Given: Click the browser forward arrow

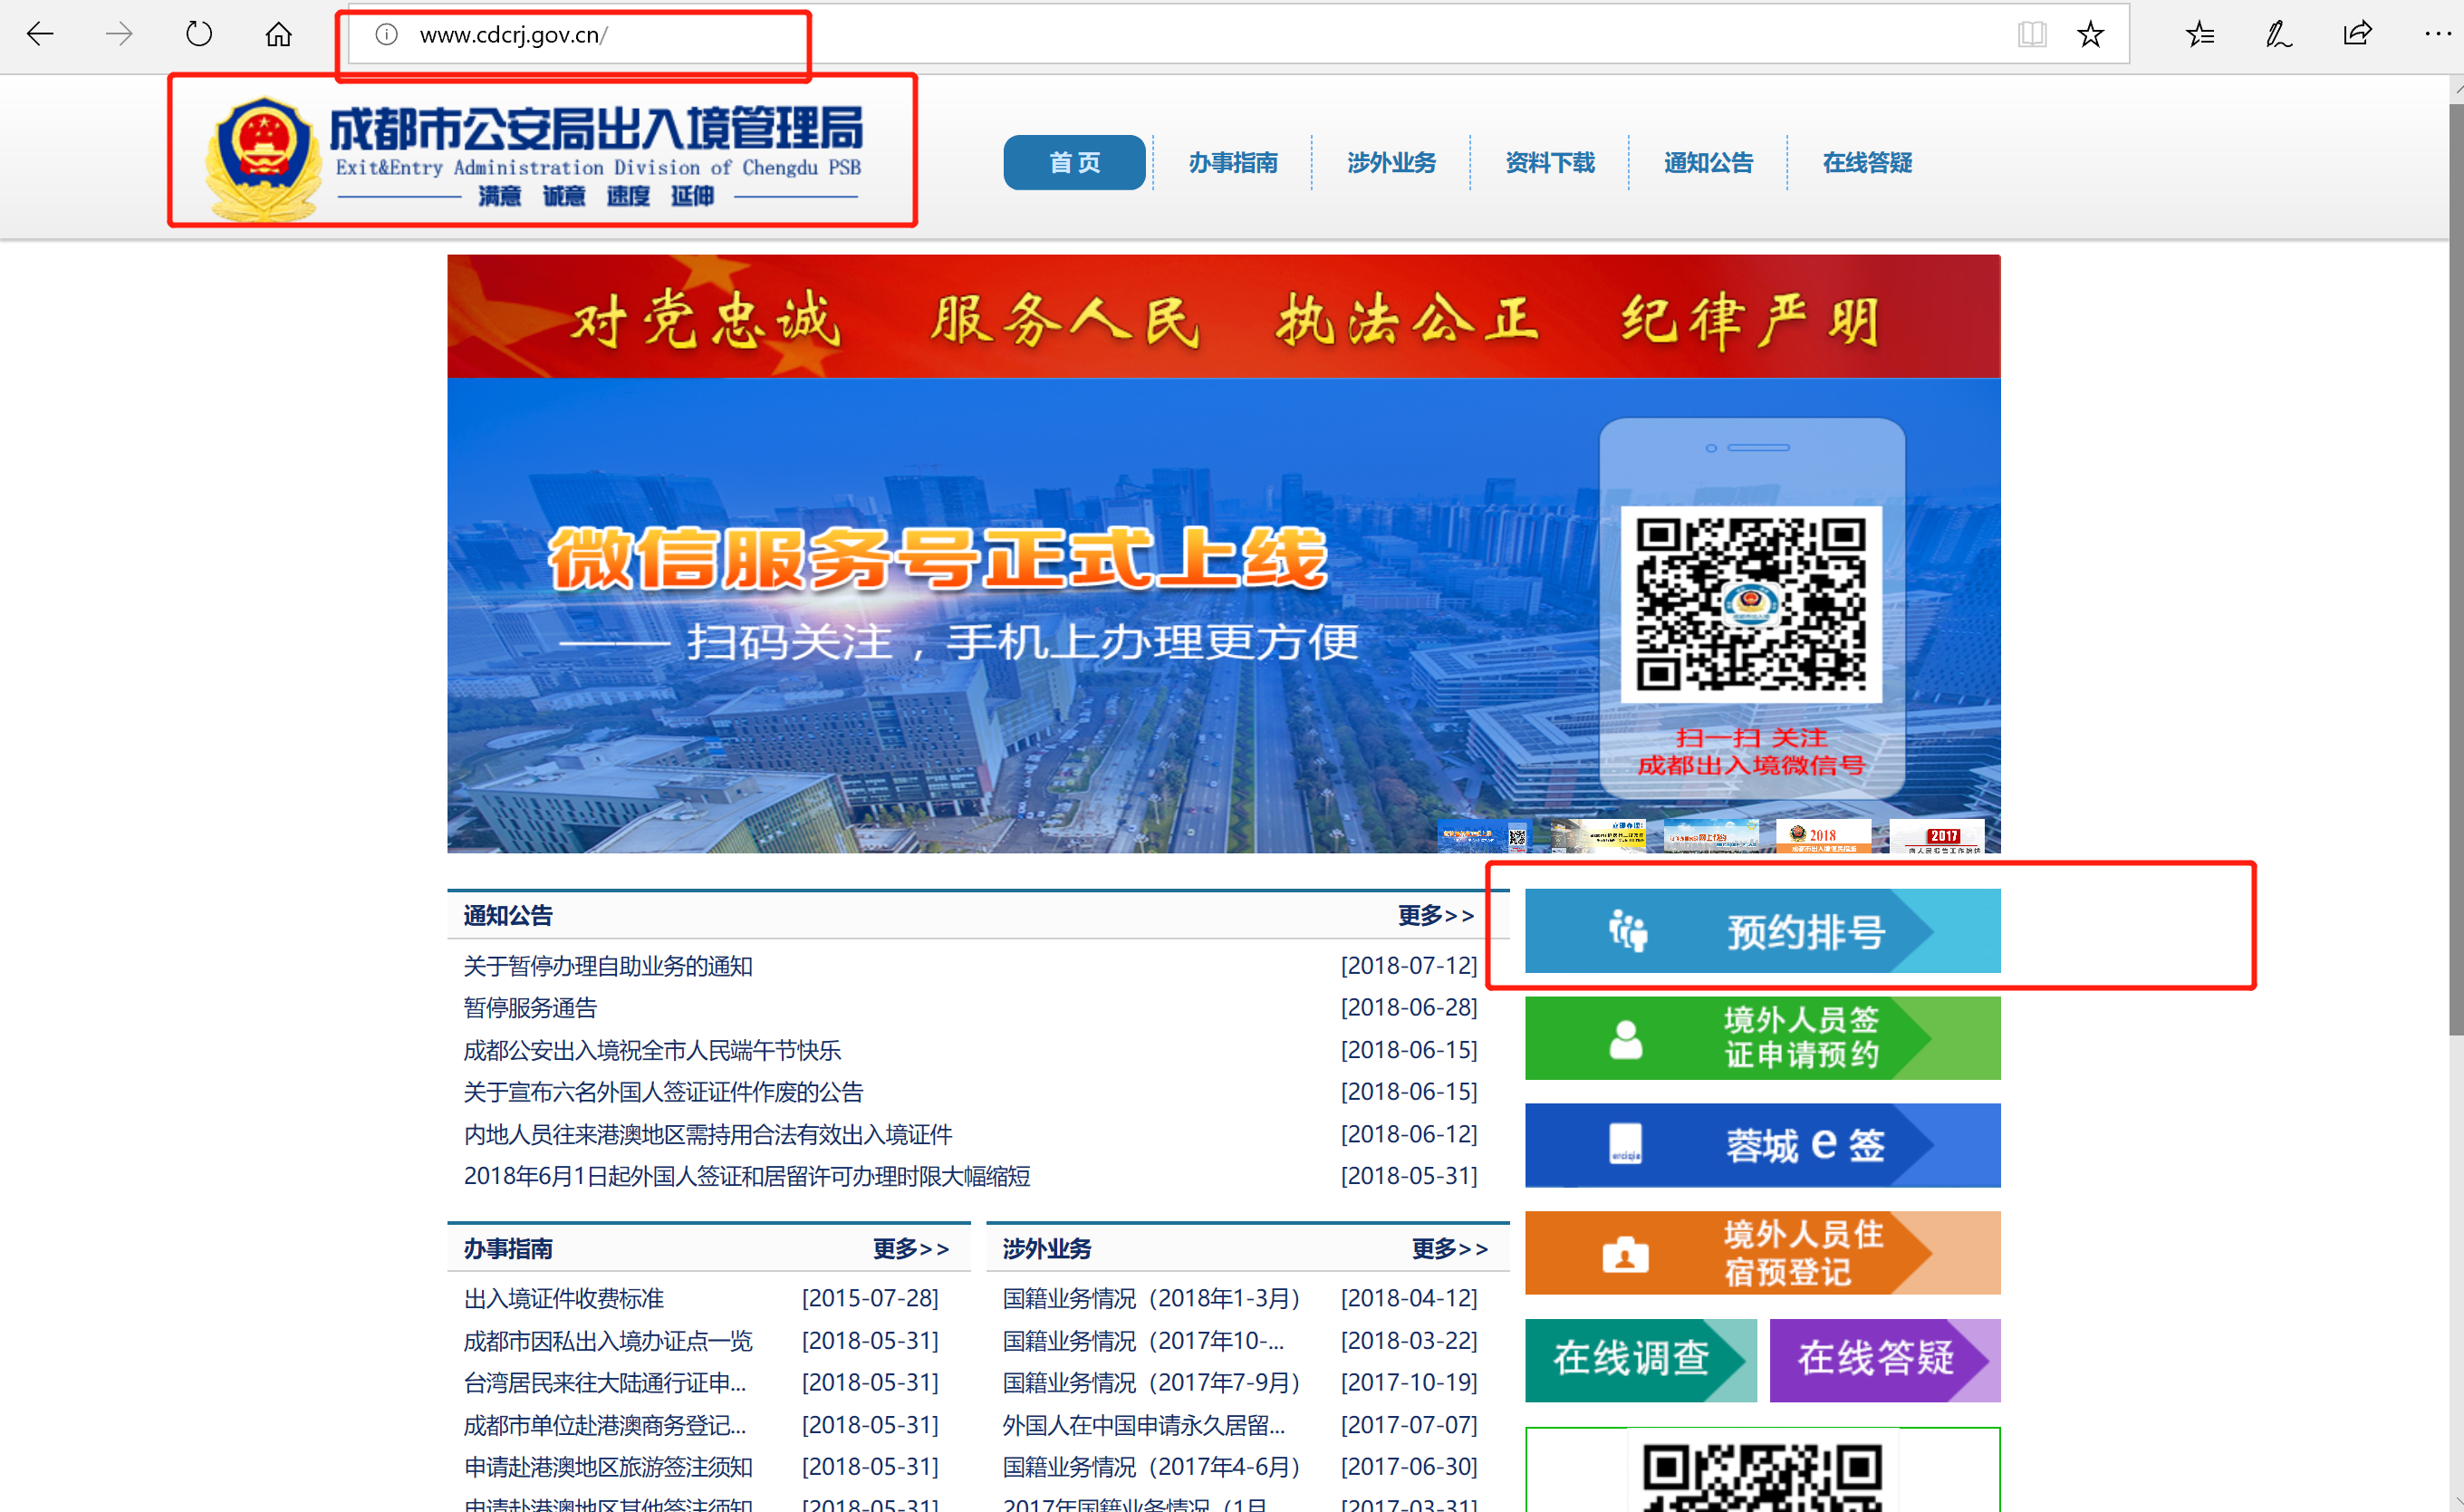Looking at the screenshot, I should [x=119, y=35].
